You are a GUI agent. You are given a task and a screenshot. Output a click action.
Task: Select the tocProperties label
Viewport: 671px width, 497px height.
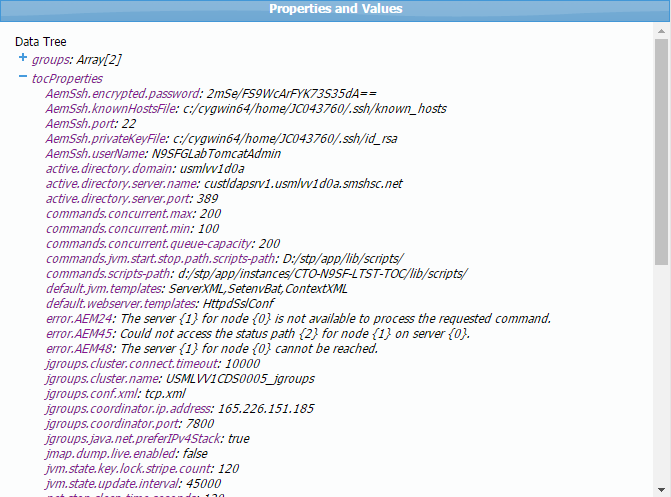(x=67, y=79)
